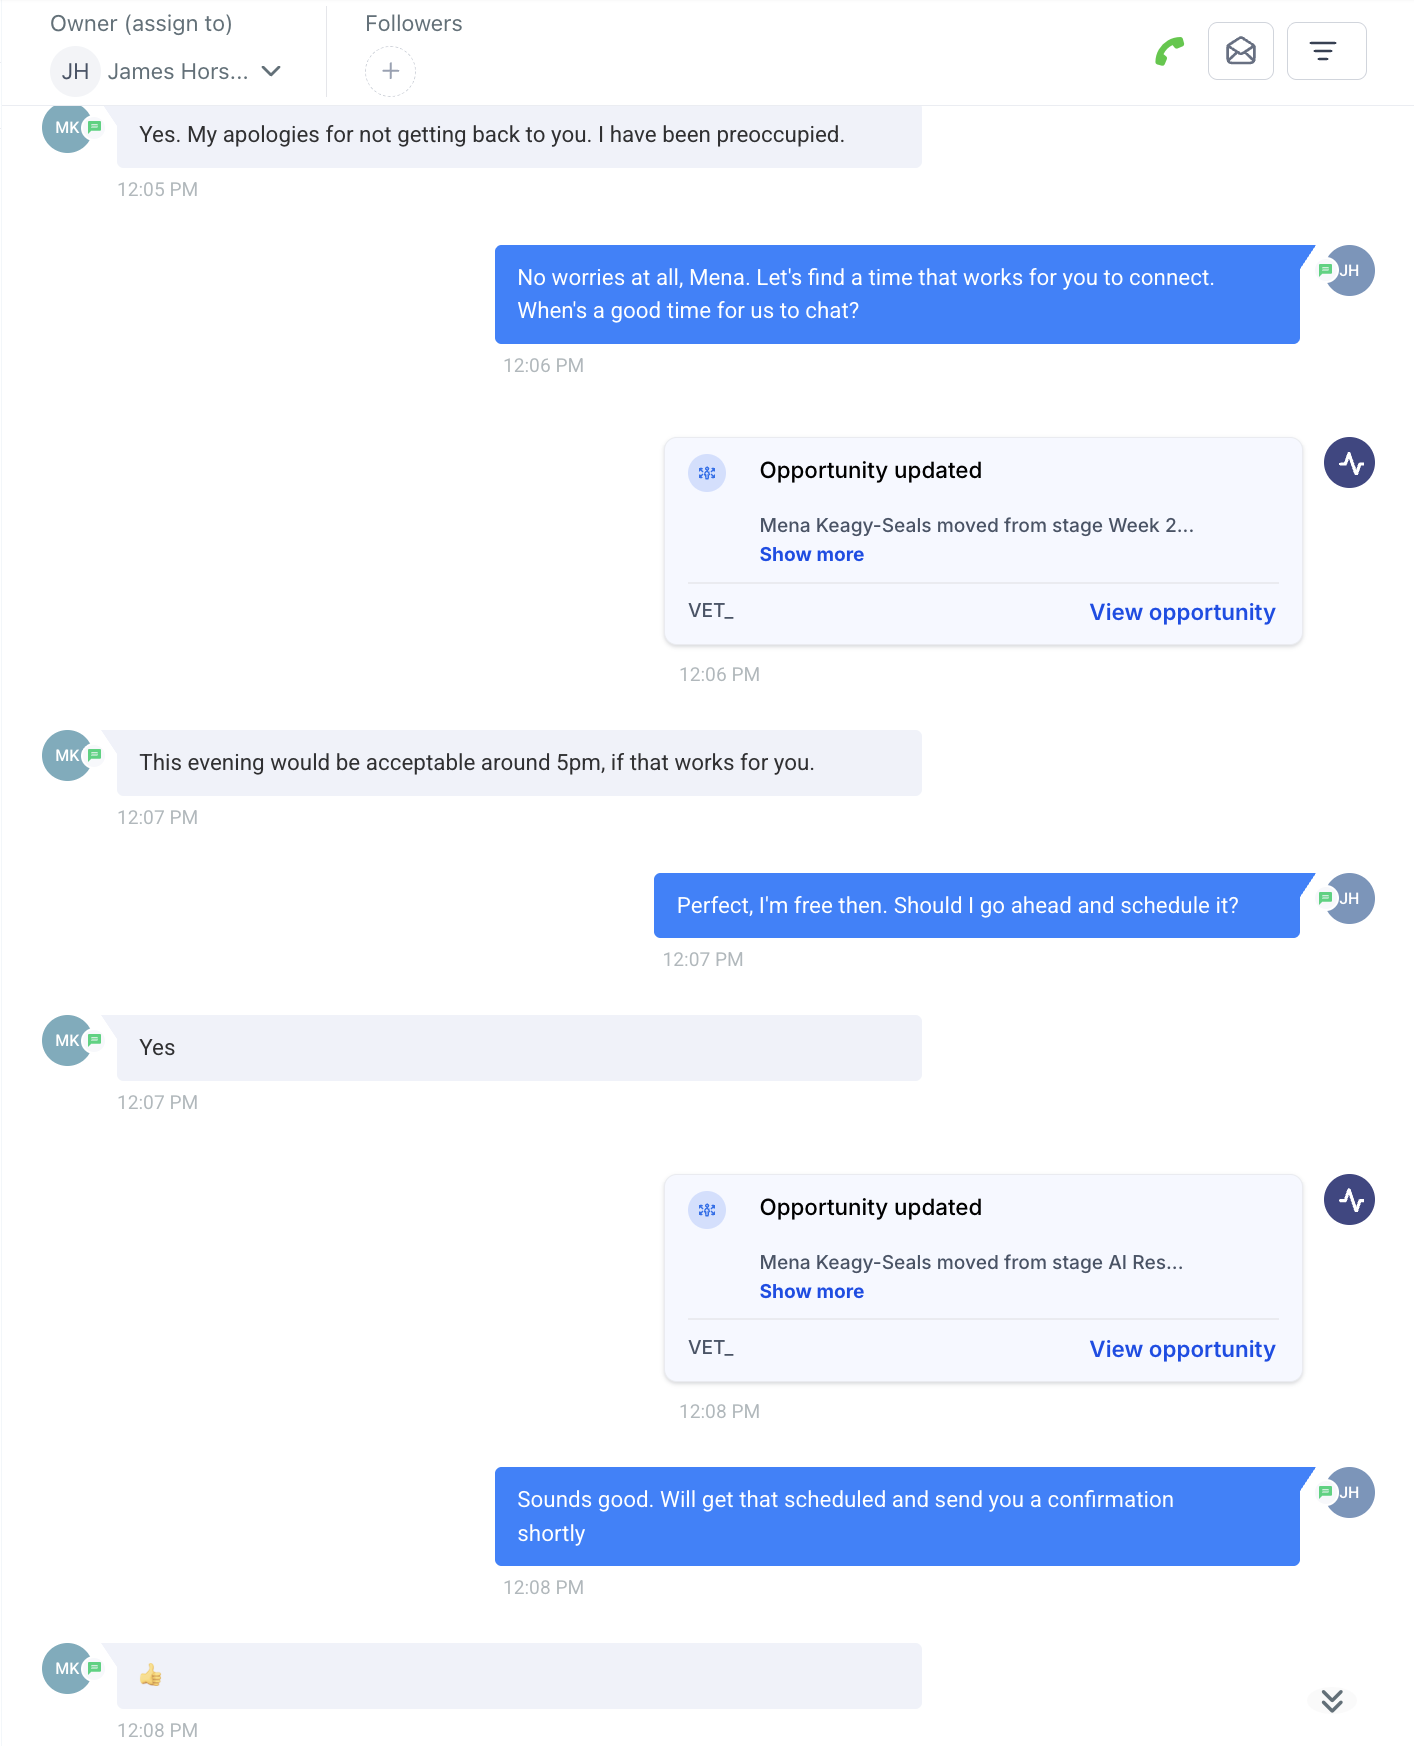
Task: Click the activity icon beside the 12:06 PM update
Action: click(x=1349, y=463)
